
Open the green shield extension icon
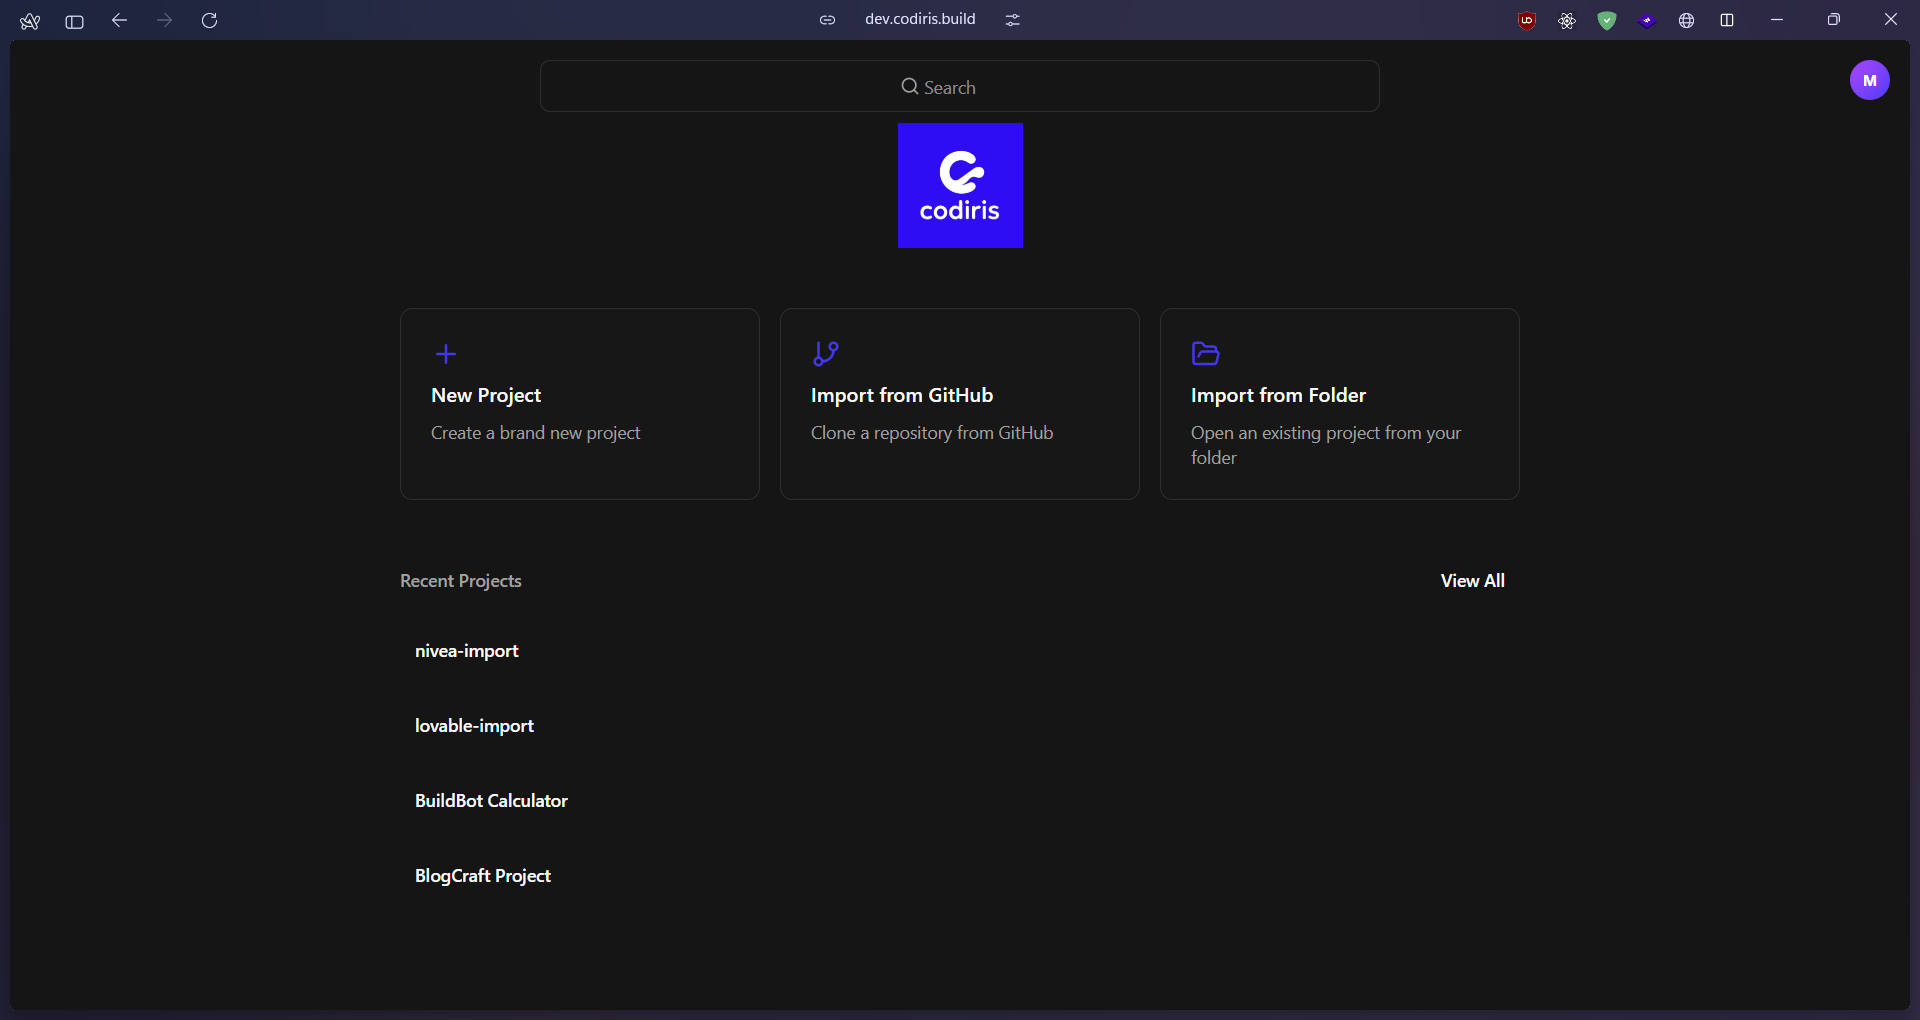[1606, 20]
